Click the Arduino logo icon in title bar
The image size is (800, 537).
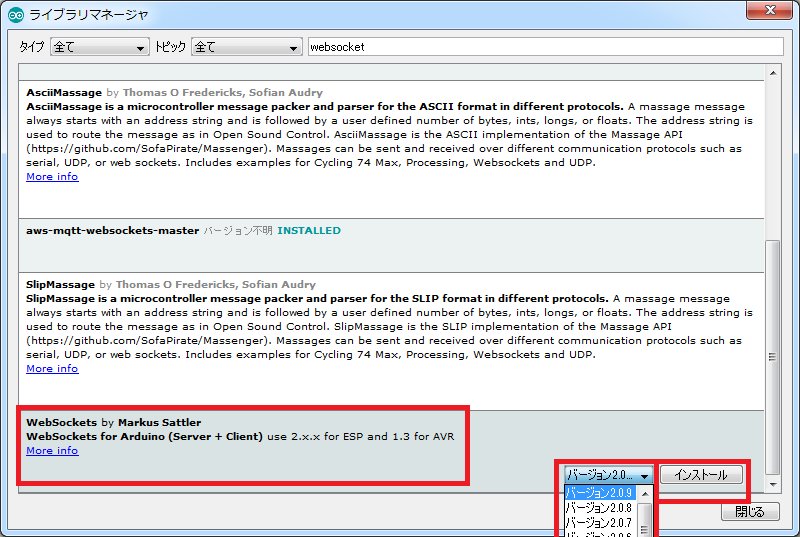click(x=16, y=14)
